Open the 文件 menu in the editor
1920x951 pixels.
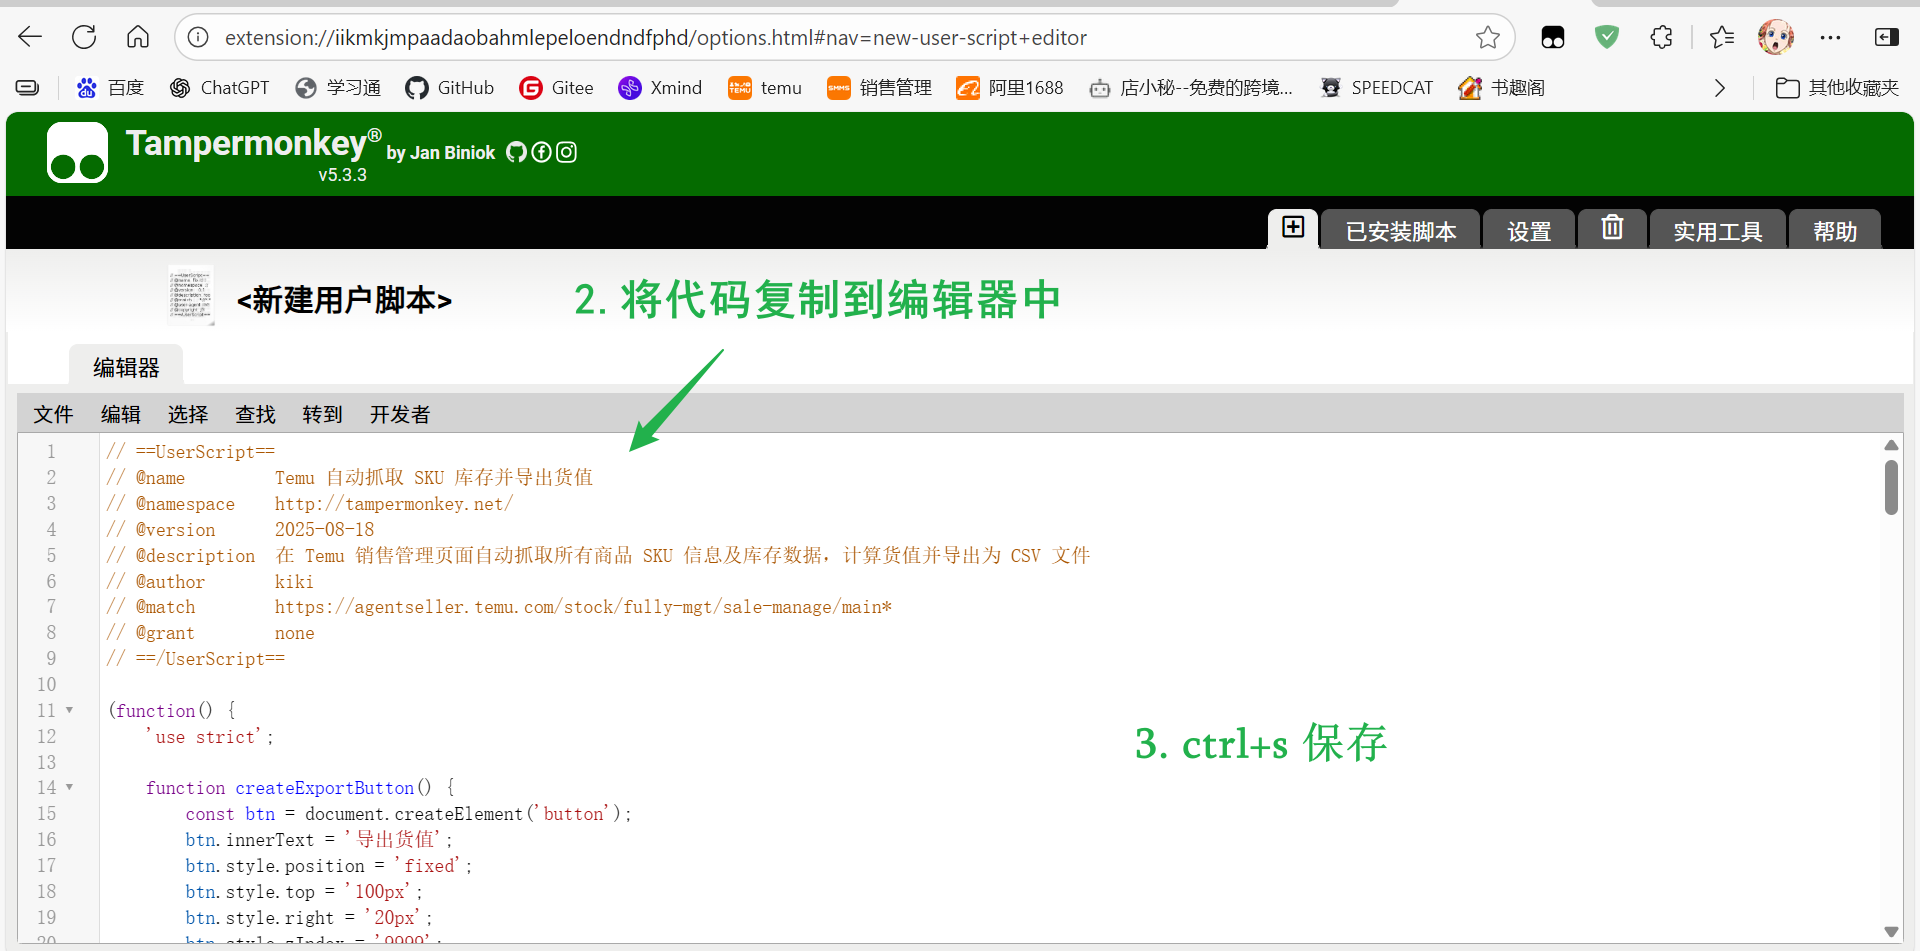(53, 414)
